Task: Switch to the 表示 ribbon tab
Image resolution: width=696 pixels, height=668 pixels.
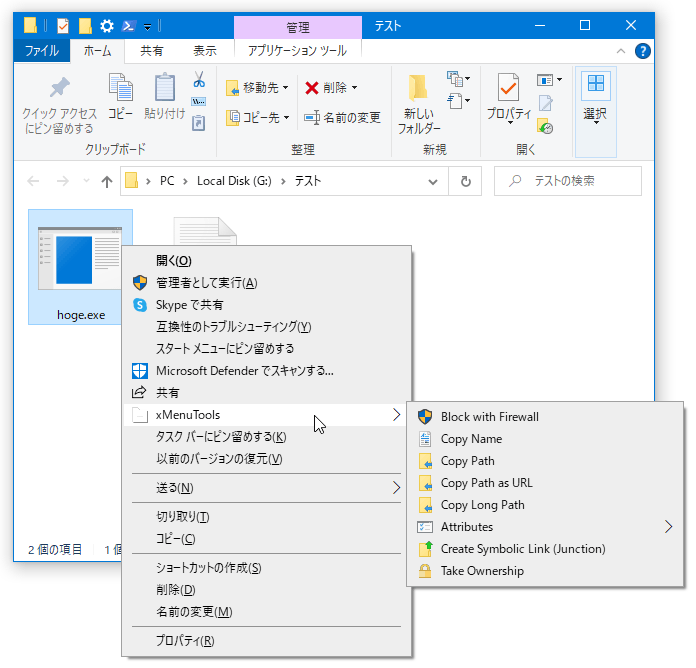Action: click(x=205, y=51)
